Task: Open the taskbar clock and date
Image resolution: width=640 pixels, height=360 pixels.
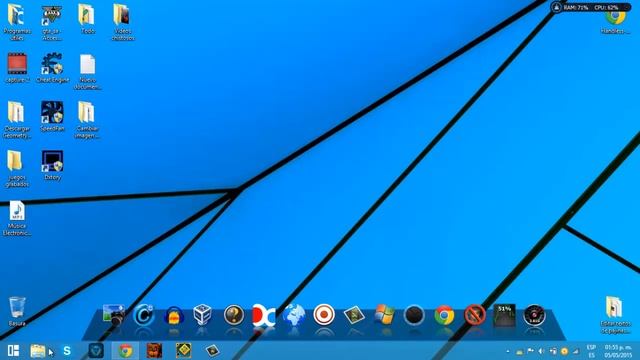Action: [618, 351]
